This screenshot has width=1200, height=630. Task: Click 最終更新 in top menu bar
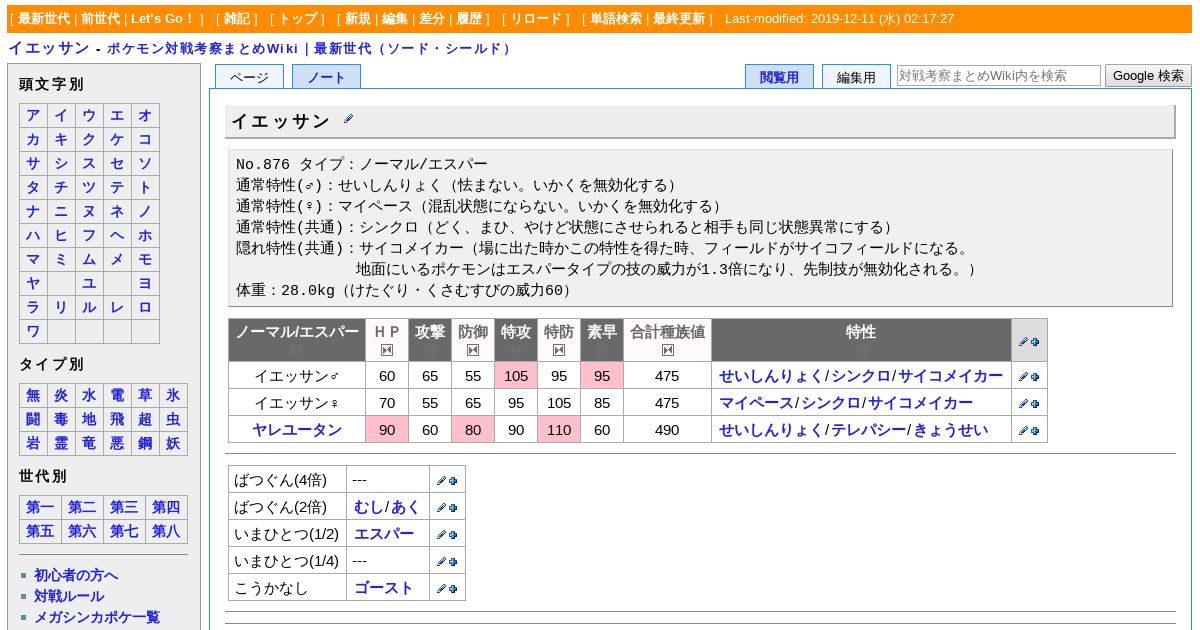tap(679, 19)
